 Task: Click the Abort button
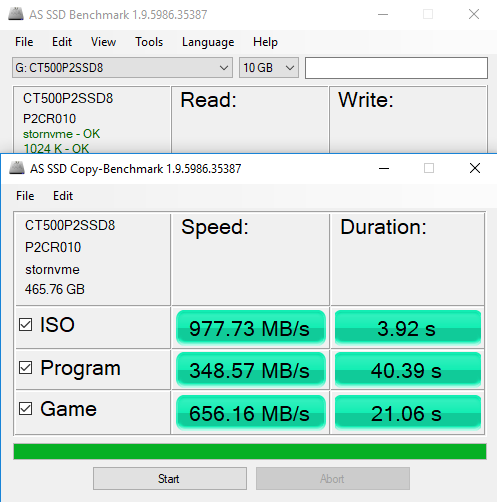(333, 479)
